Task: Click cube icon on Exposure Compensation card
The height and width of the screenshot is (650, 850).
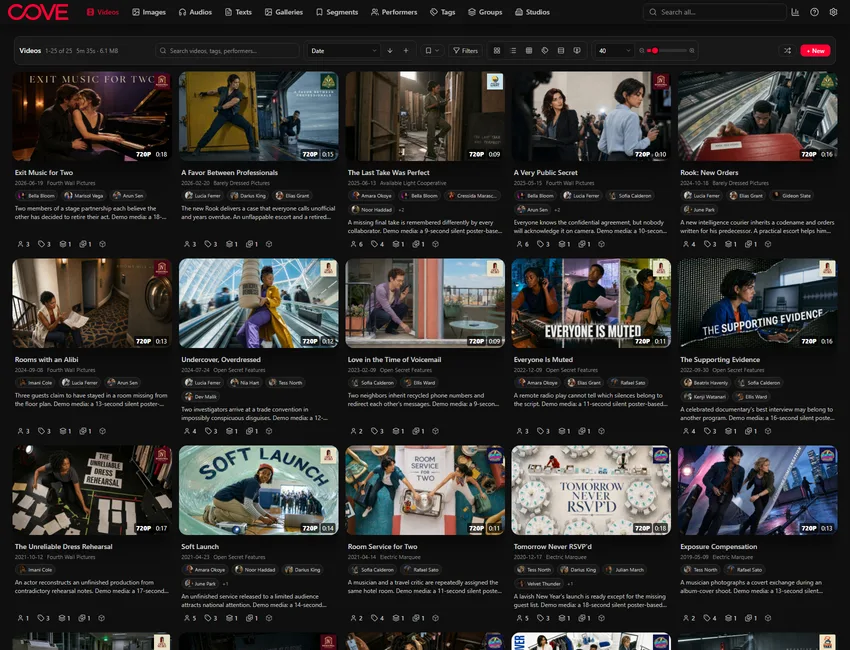Action: coord(768,618)
